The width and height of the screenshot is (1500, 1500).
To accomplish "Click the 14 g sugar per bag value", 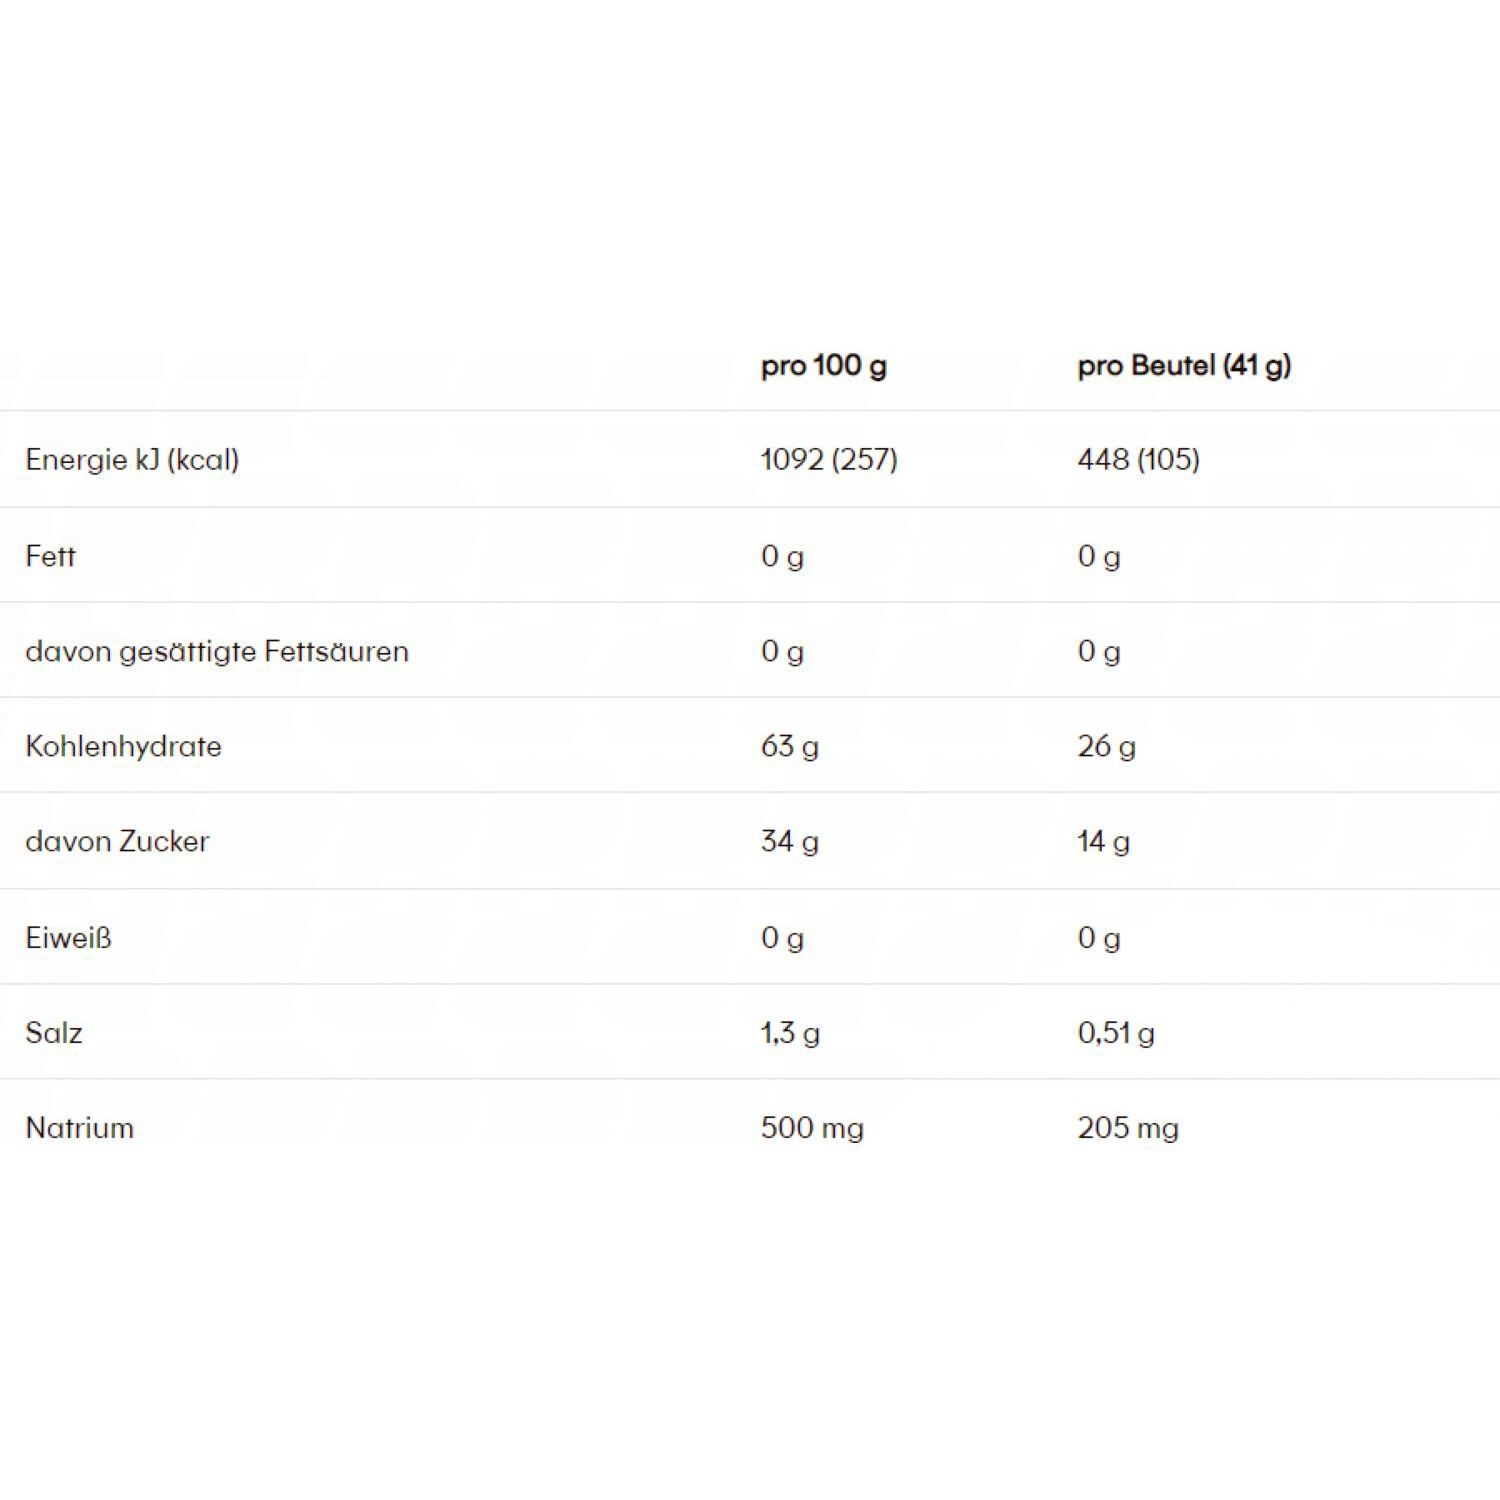I will click(x=1103, y=842).
